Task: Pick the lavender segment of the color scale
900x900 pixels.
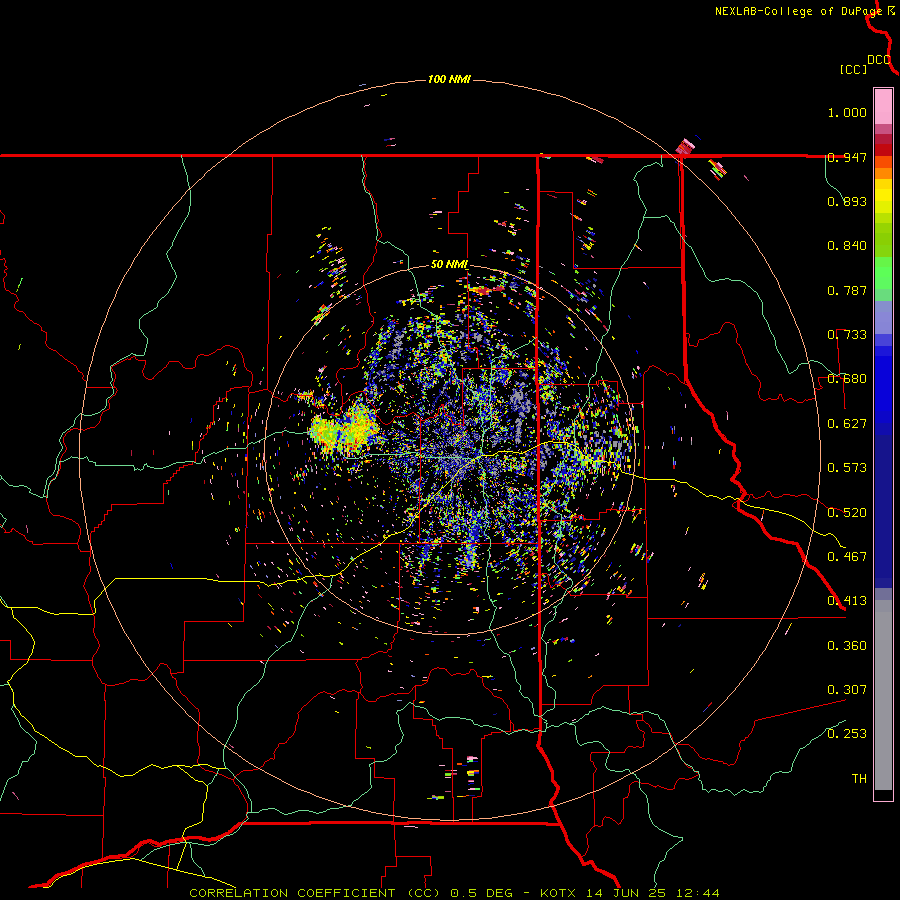Action: click(883, 317)
